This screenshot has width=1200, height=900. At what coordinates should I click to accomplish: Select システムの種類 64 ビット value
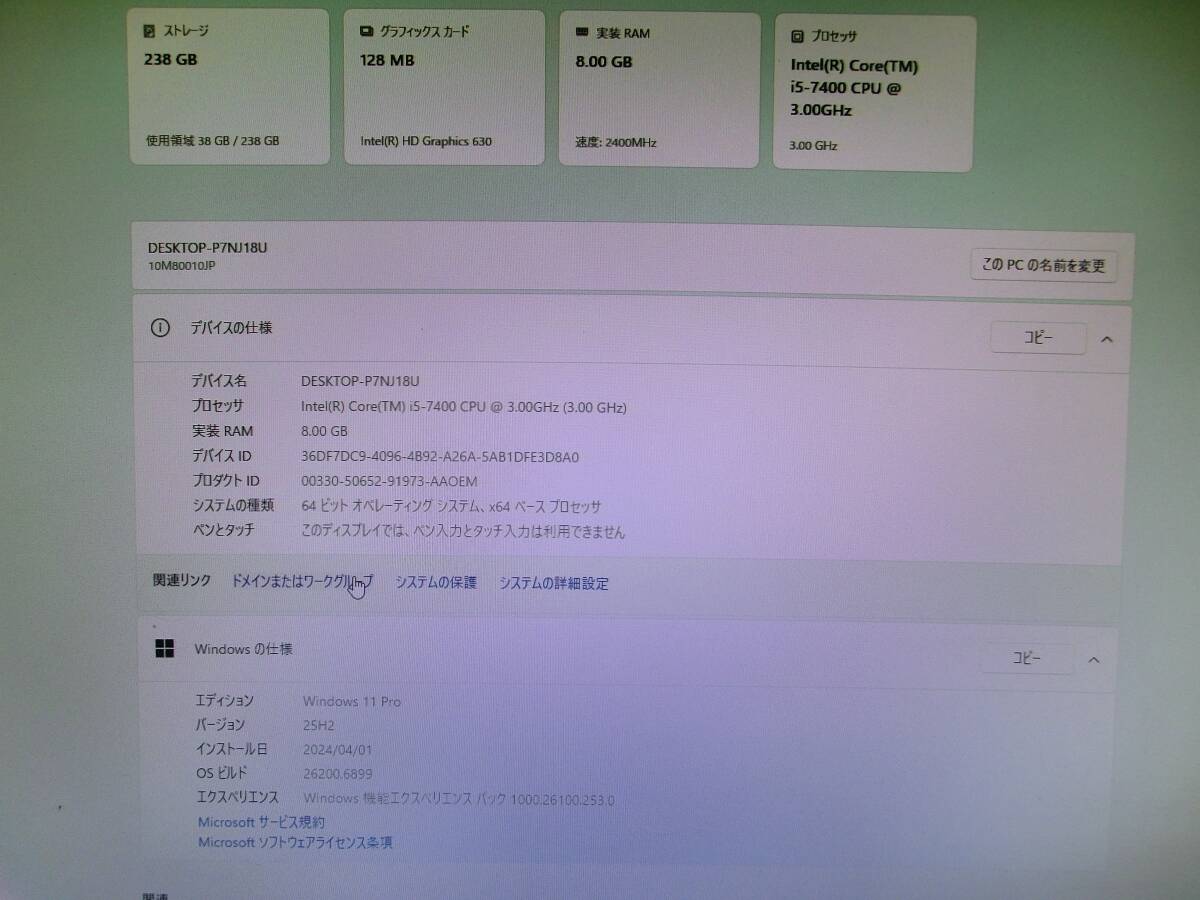[451, 506]
